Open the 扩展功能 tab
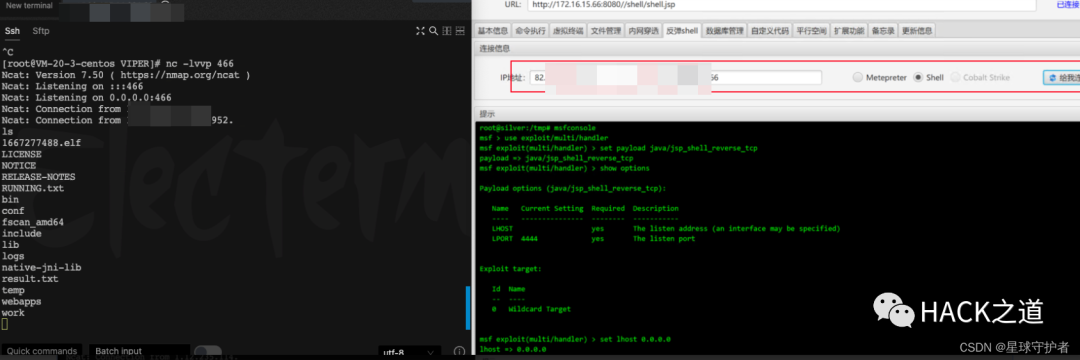Viewport: 1080px width, 360px height. 849,30
